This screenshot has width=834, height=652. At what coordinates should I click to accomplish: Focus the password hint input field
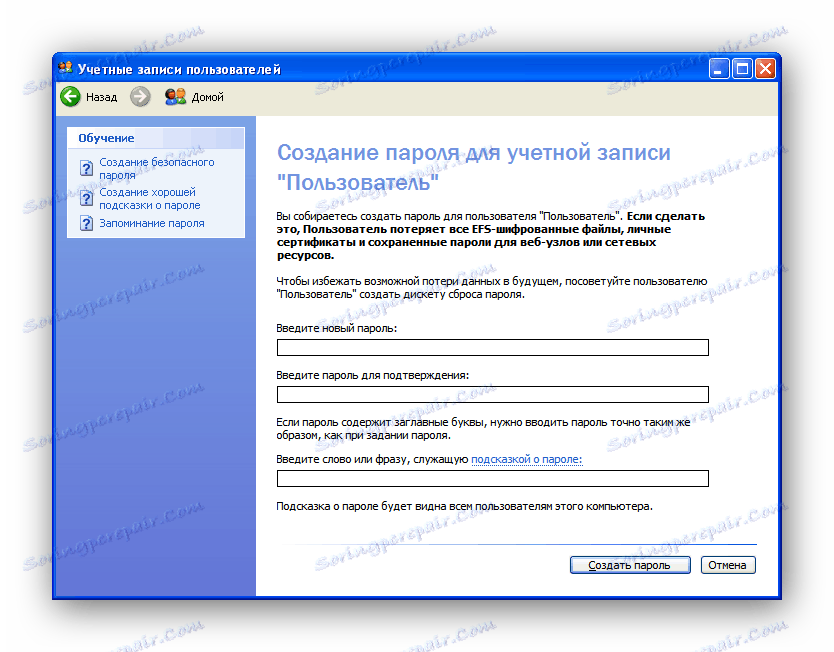[493, 478]
